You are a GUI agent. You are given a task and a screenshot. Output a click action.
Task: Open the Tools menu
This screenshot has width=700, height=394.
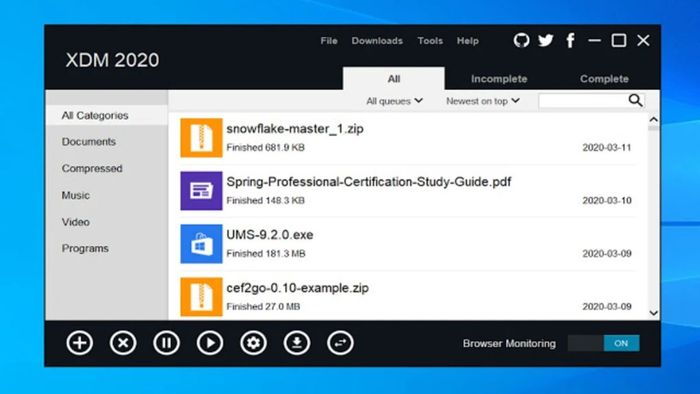pyautogui.click(x=430, y=41)
